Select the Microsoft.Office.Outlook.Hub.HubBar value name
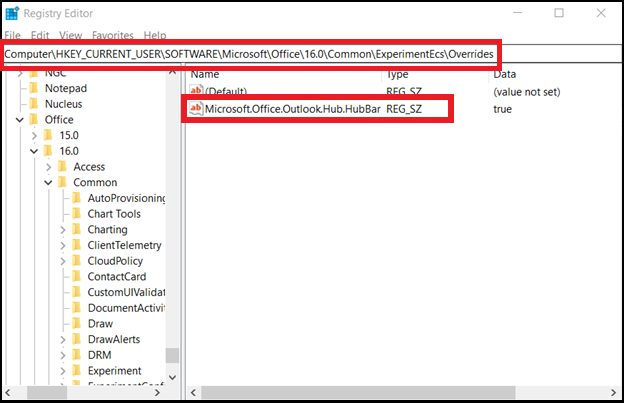Screen dimensions: 624x403 [x=292, y=109]
